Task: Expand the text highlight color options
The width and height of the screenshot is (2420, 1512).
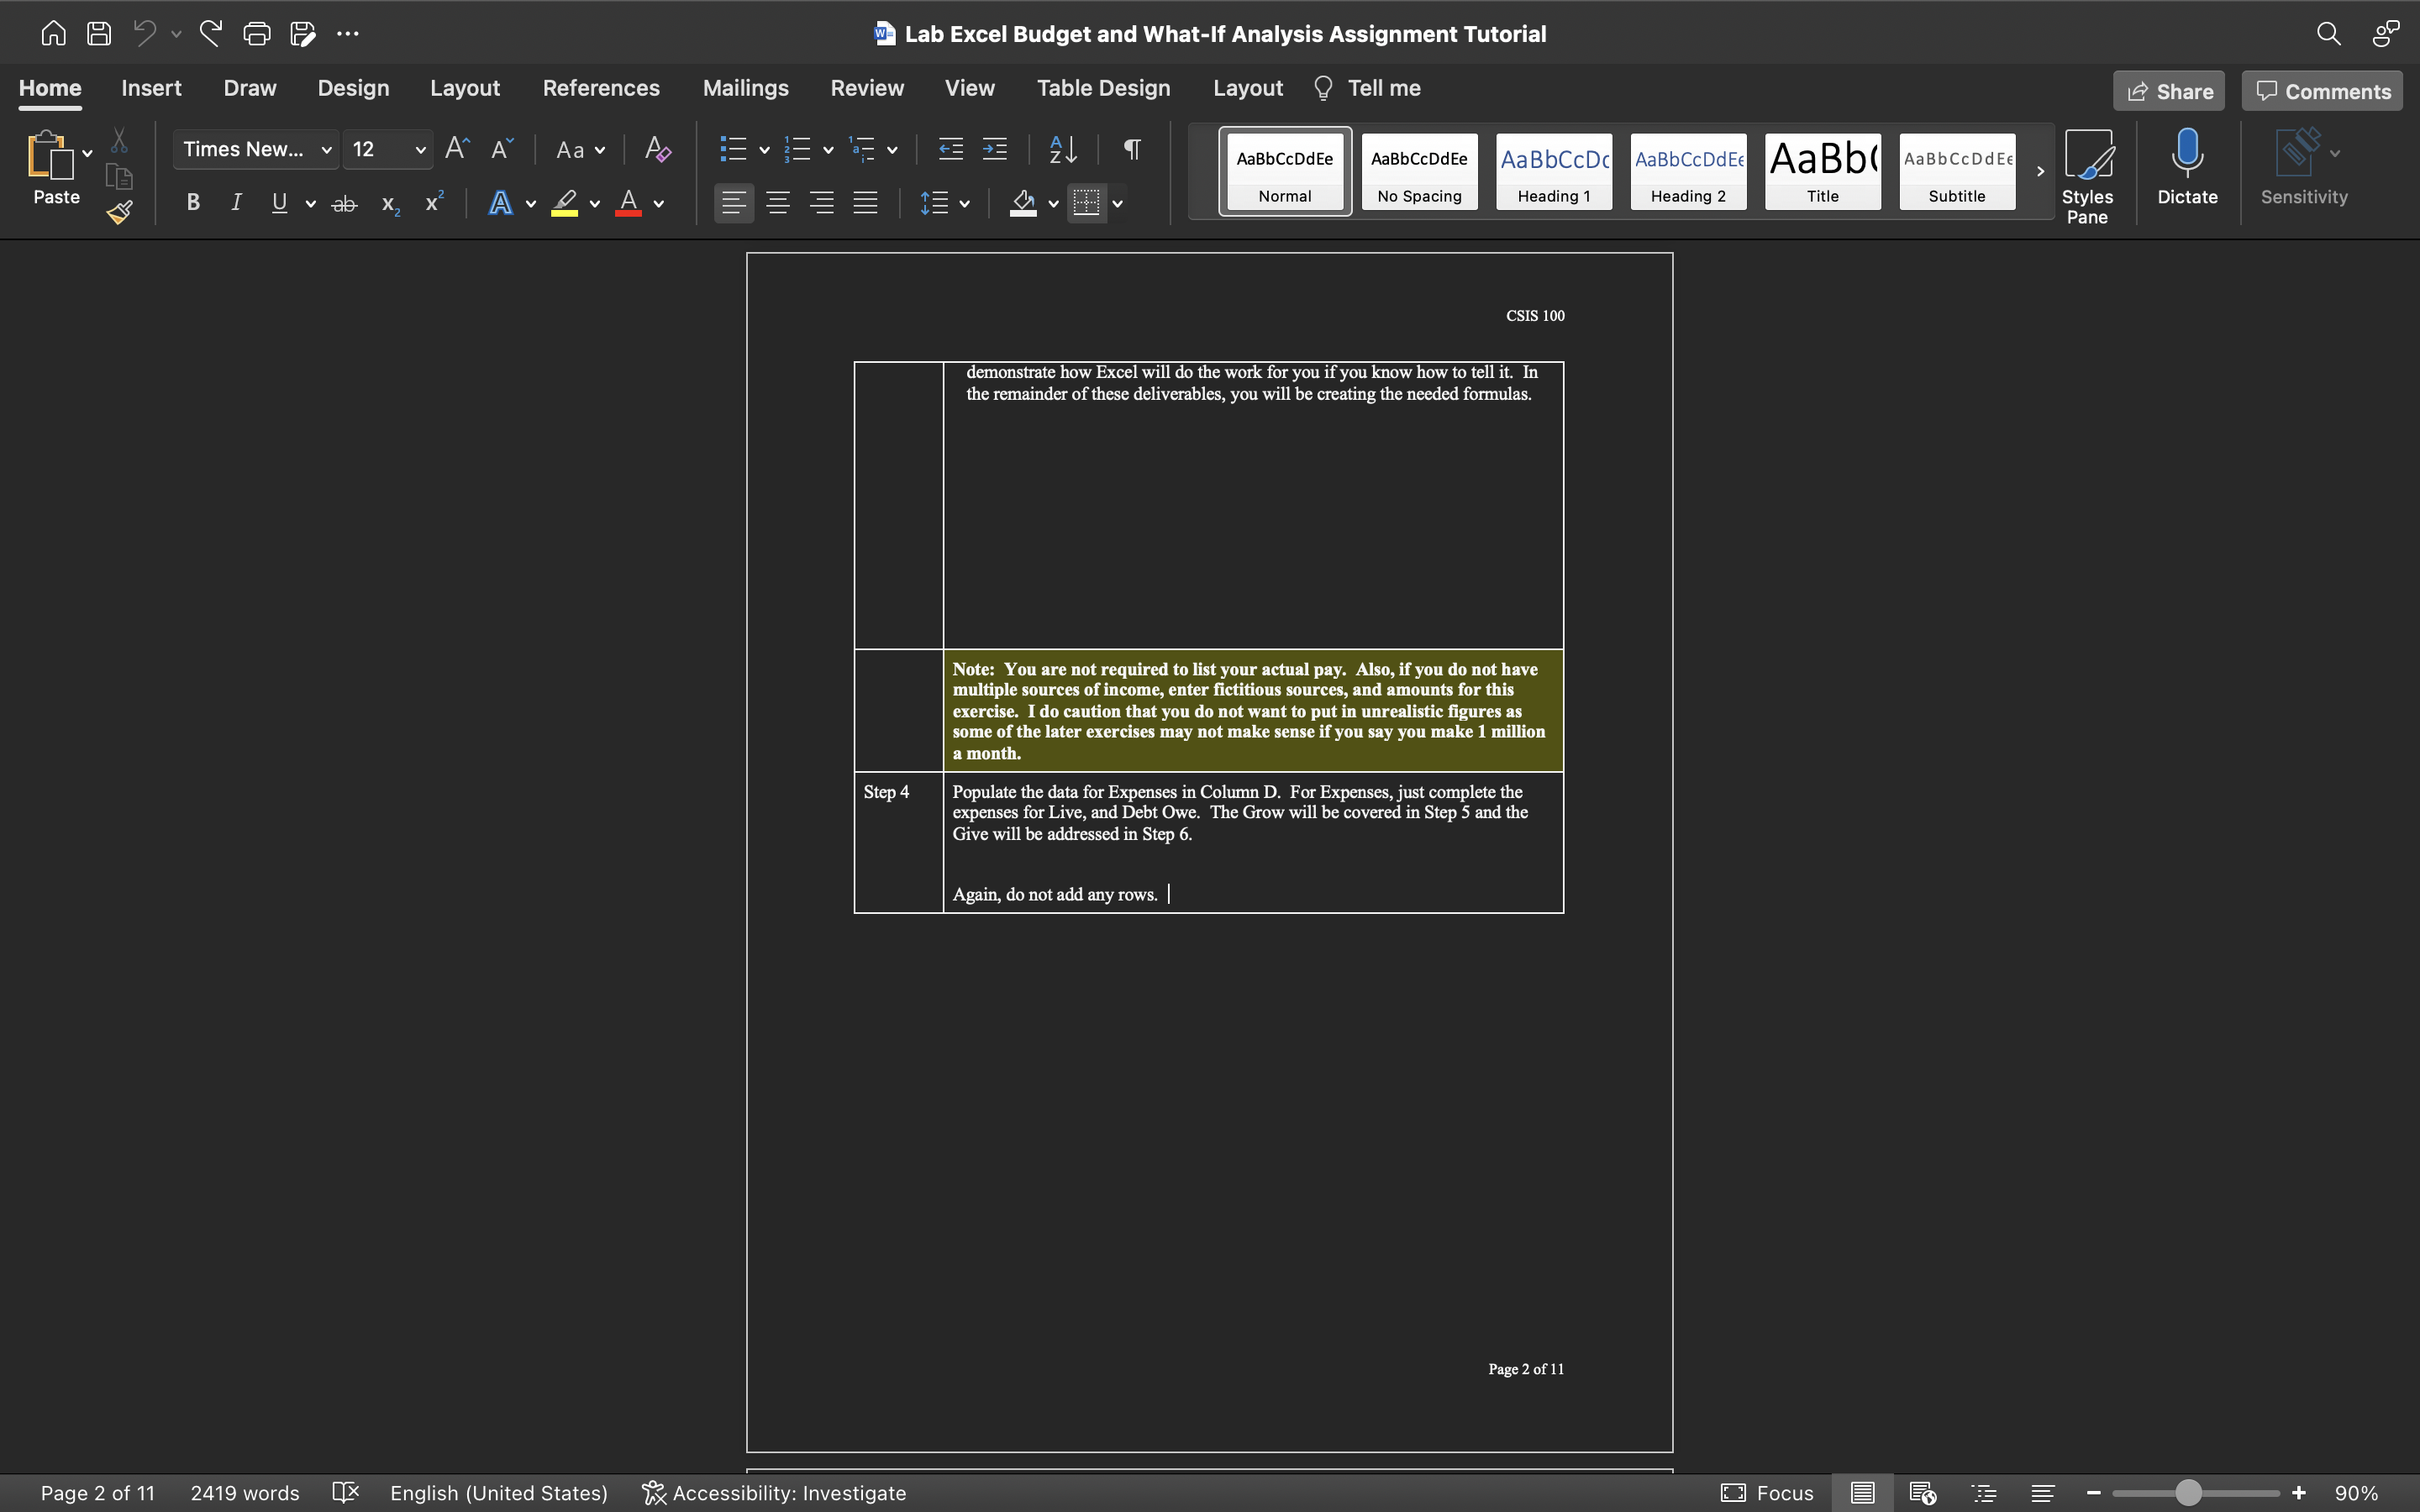Action: [594, 203]
